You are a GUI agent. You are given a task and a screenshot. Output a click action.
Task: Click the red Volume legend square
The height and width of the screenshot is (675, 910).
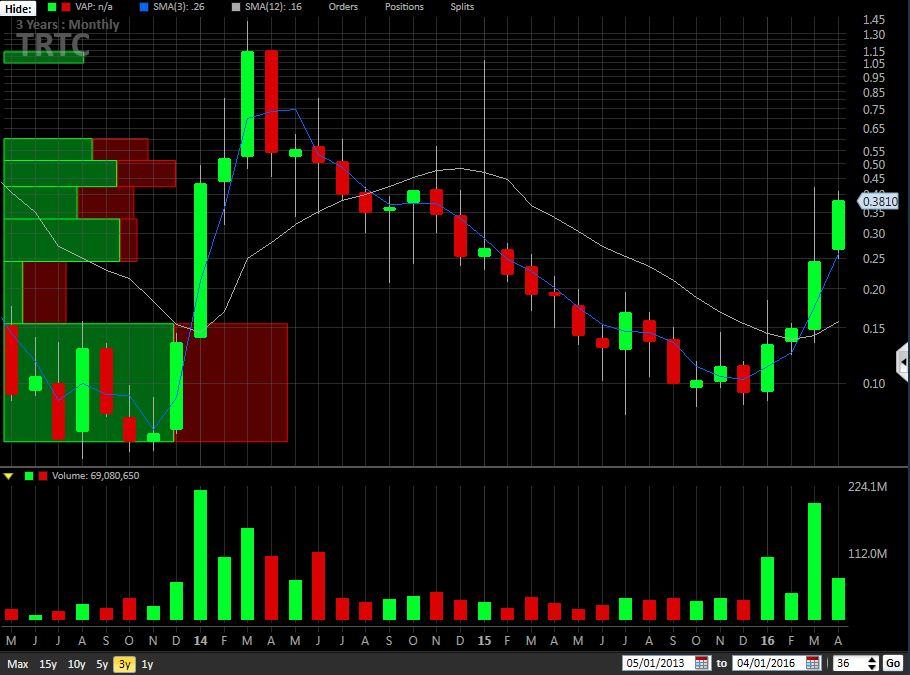point(42,476)
